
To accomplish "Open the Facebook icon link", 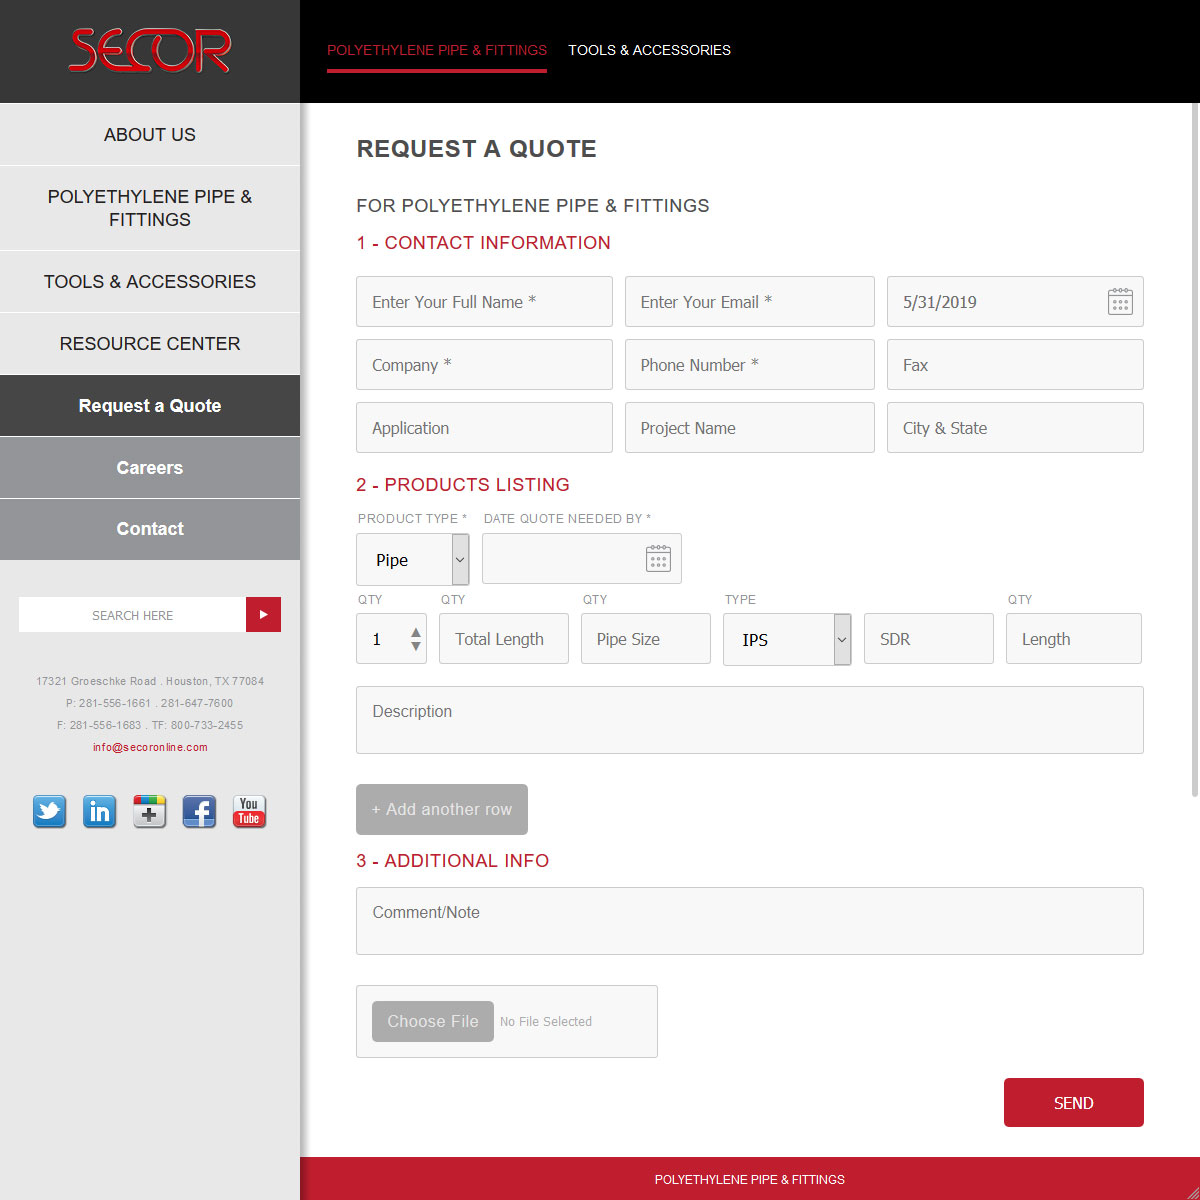I will (199, 811).
